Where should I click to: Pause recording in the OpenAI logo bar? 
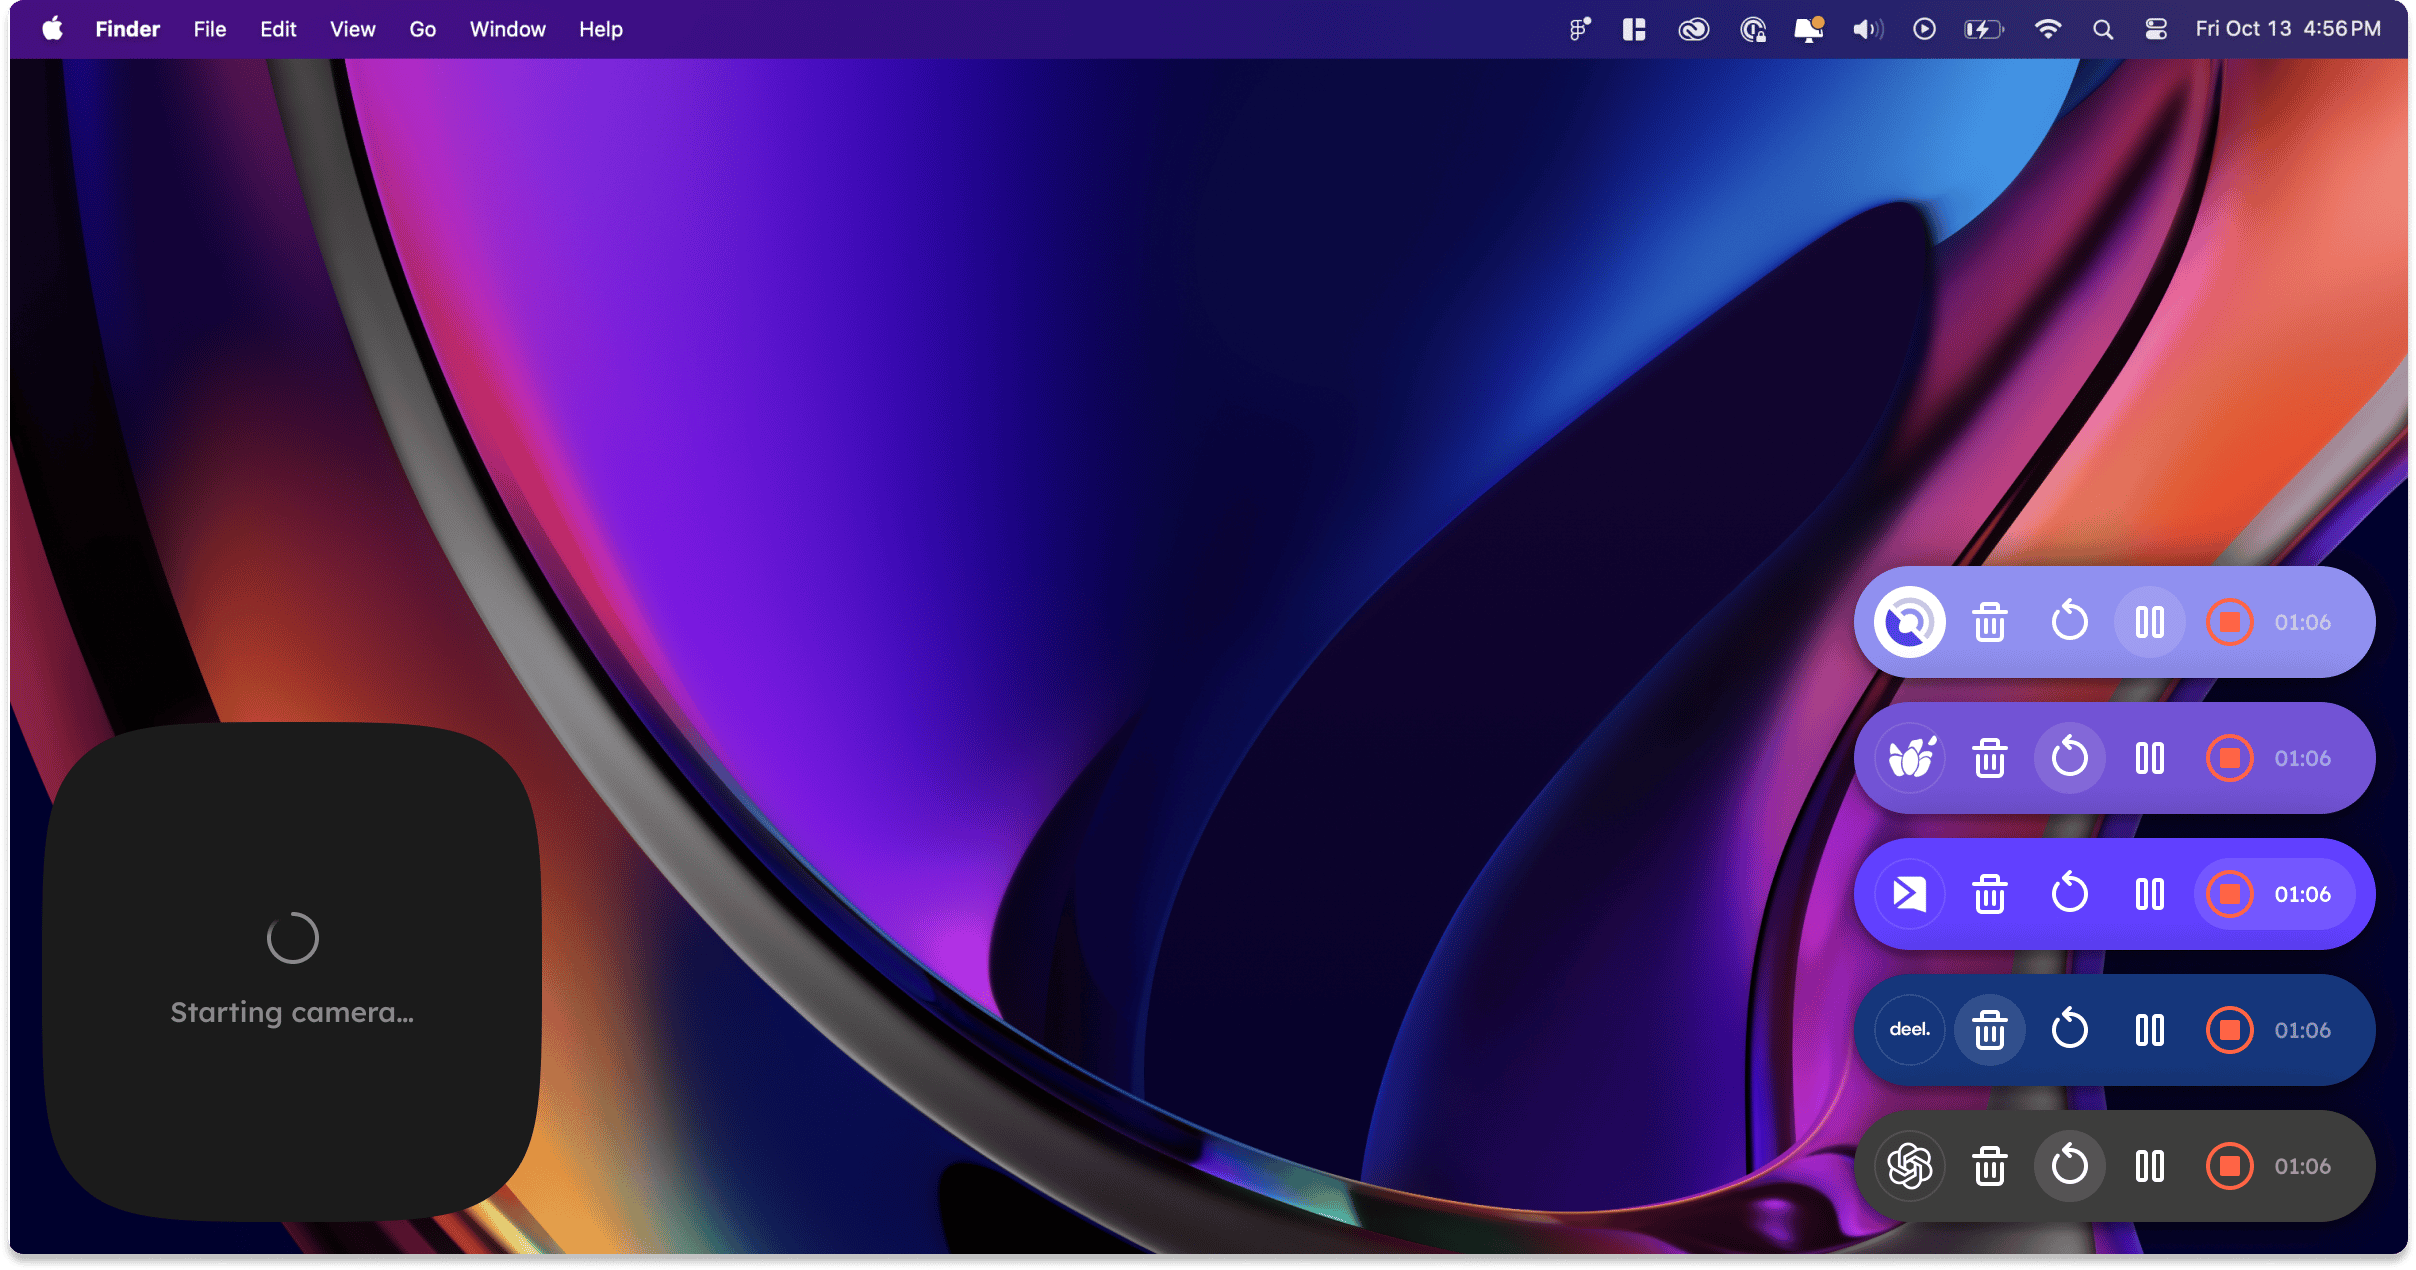[2149, 1166]
